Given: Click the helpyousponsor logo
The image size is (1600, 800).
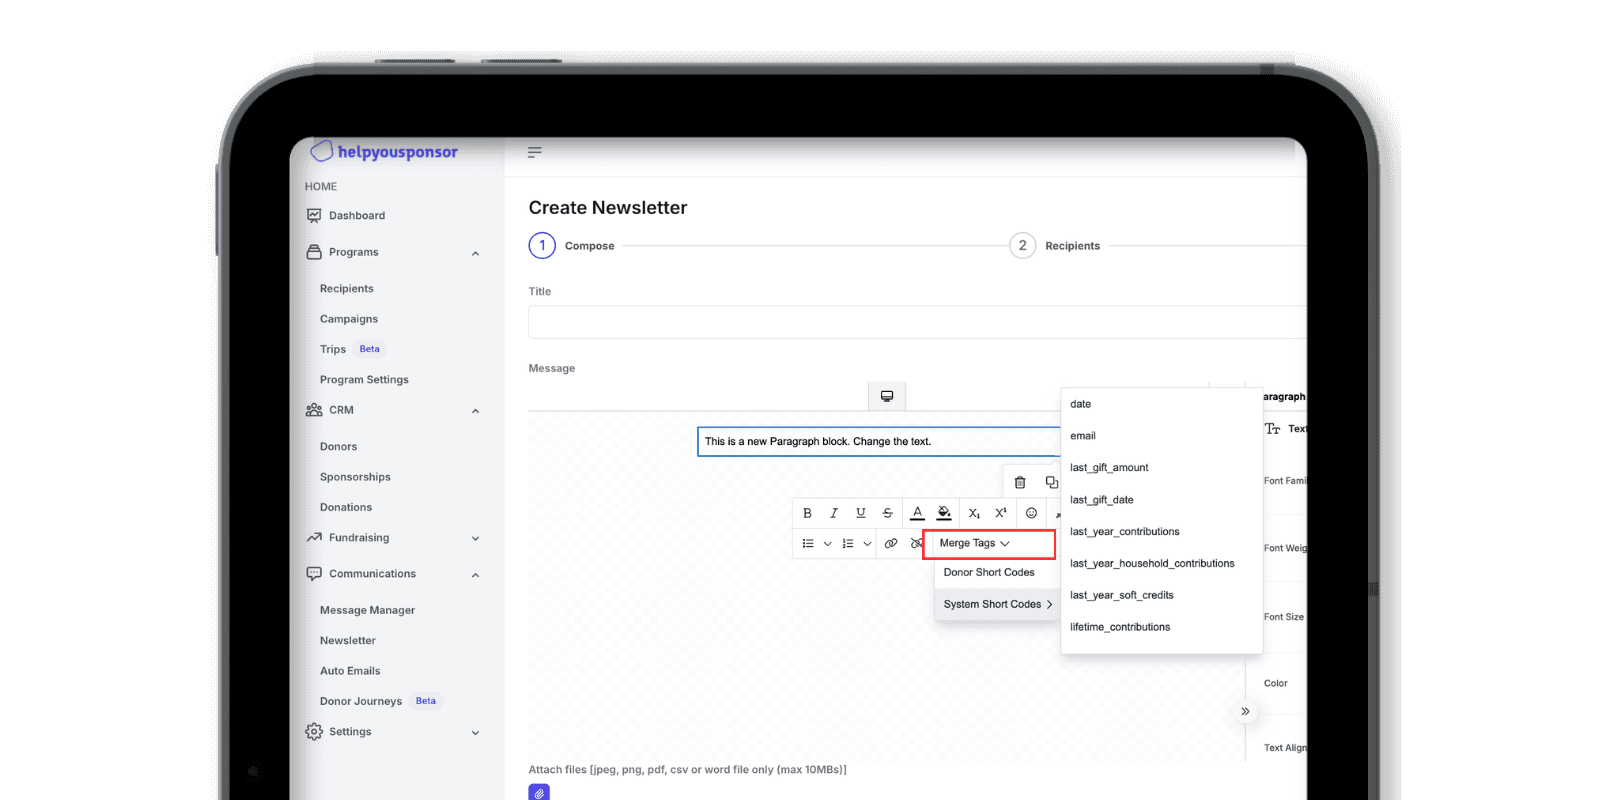Looking at the screenshot, I should point(384,151).
